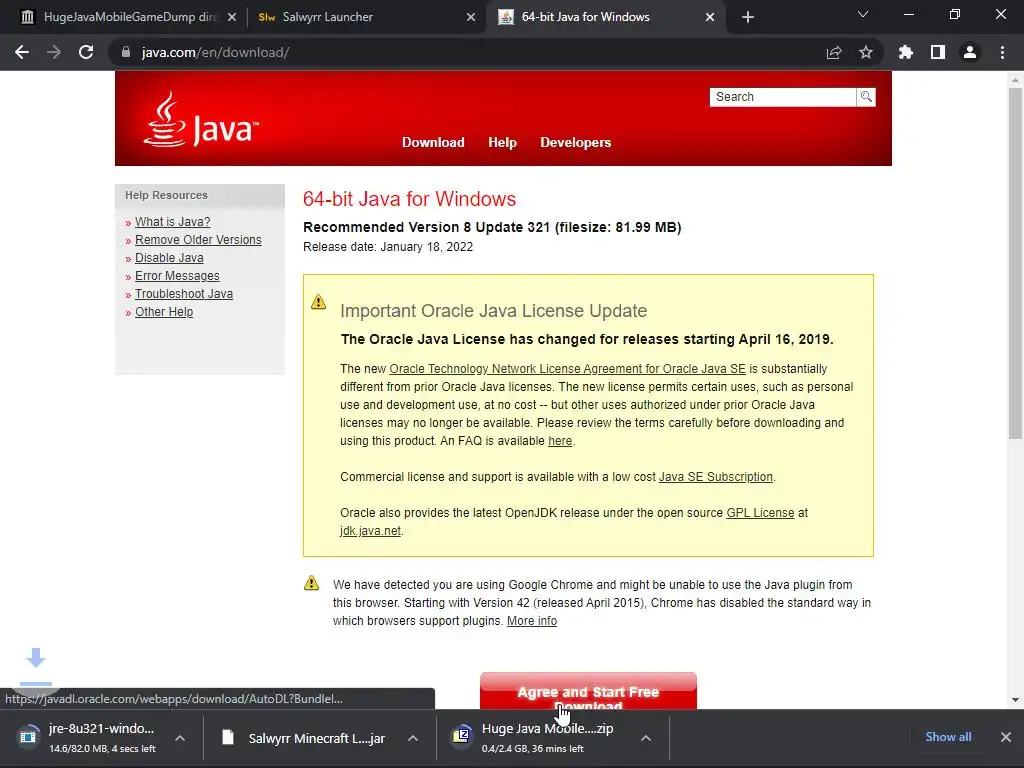Open the 'Other Help' link

point(164,312)
